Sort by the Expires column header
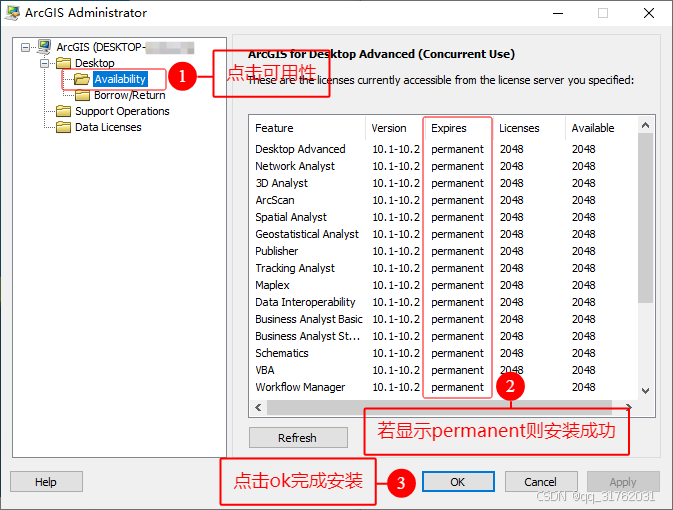Viewport: 673px width, 510px height. click(x=459, y=128)
